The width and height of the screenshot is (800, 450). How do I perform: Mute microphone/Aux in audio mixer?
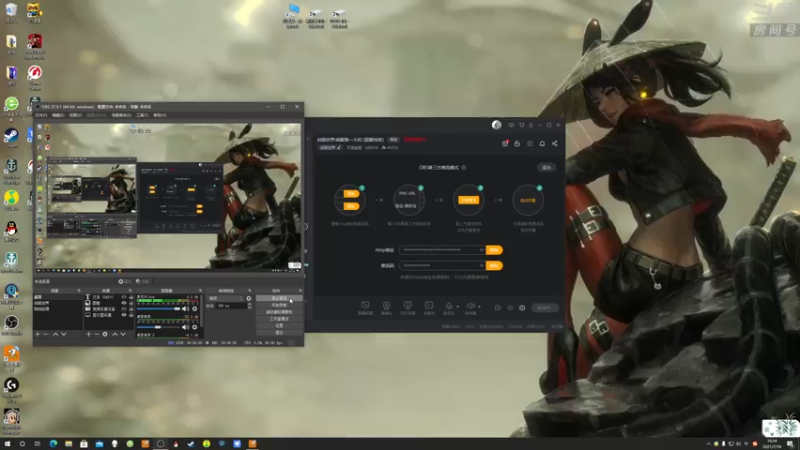coord(185,309)
